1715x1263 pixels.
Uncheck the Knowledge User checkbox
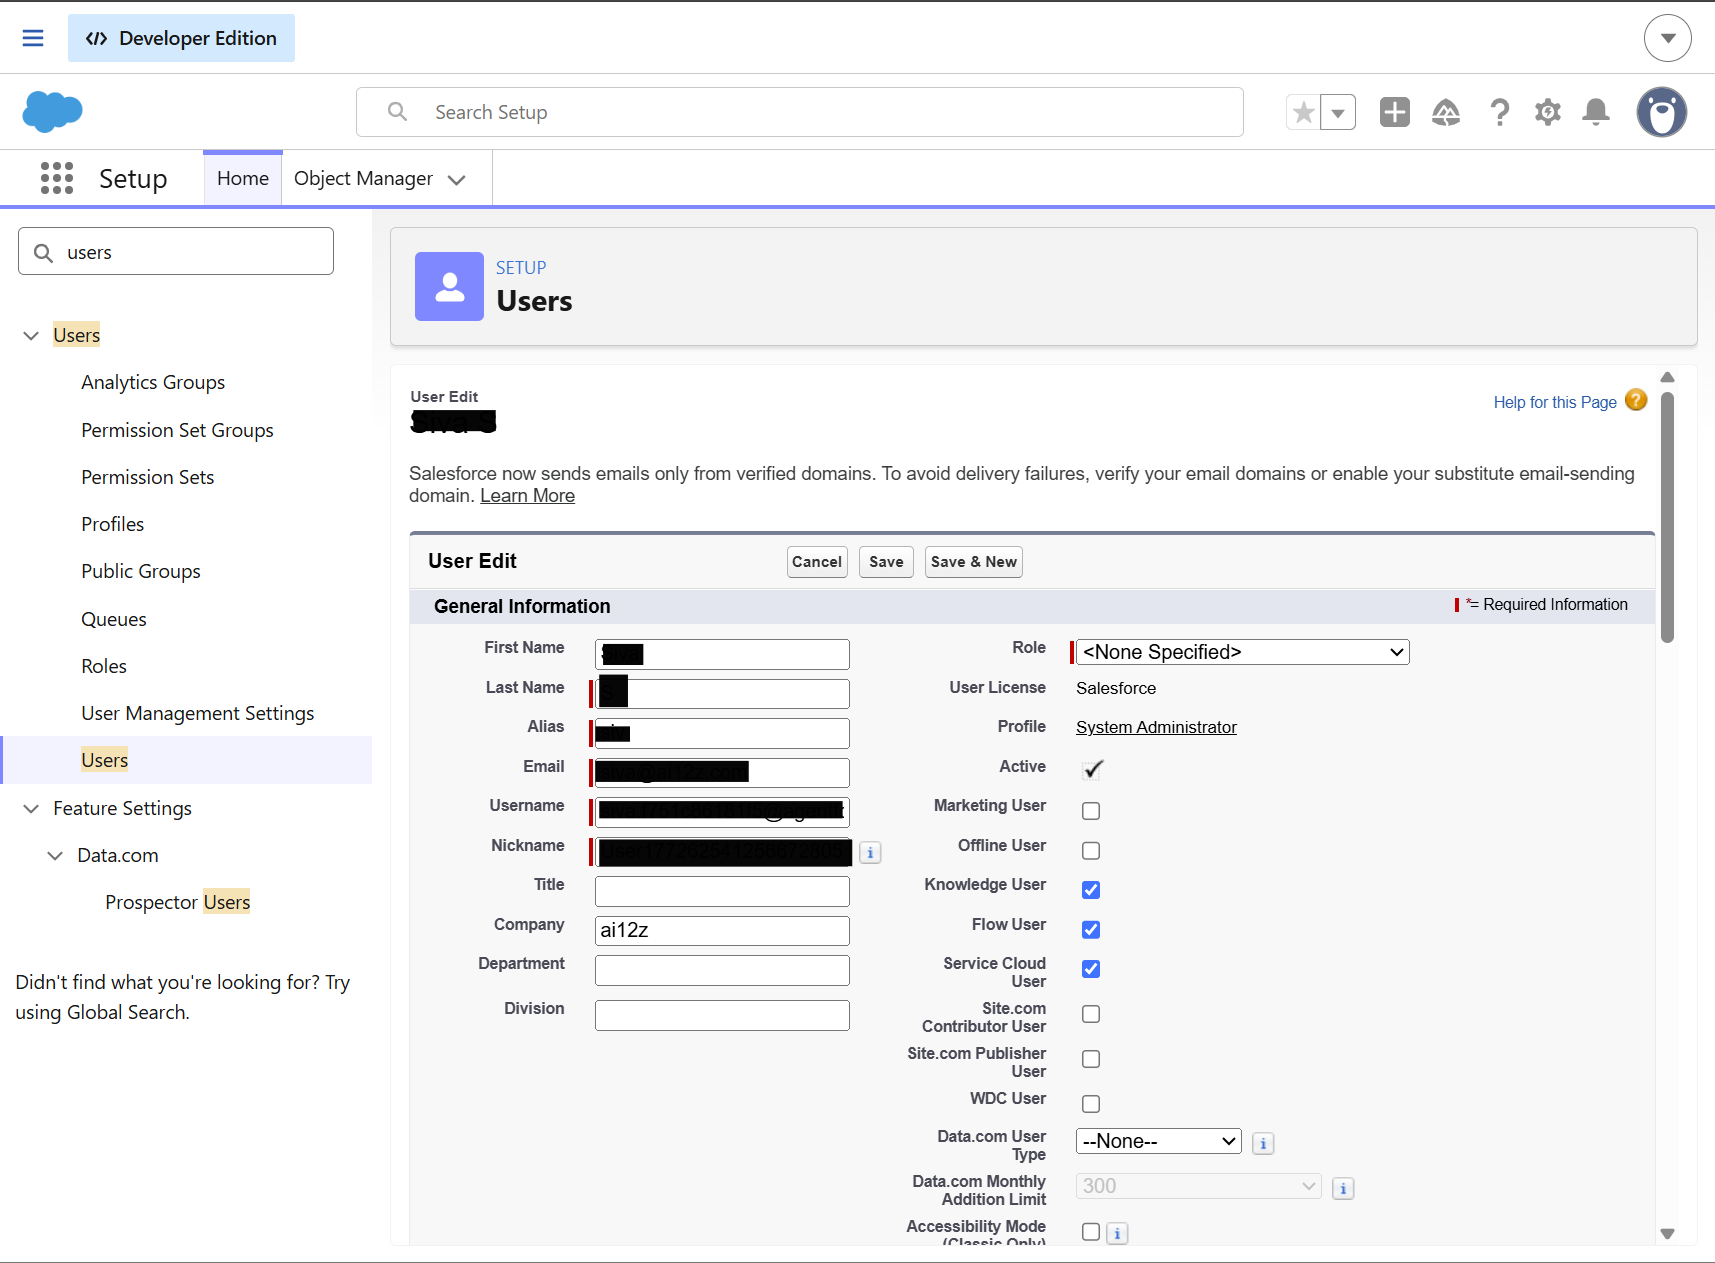[x=1091, y=890]
